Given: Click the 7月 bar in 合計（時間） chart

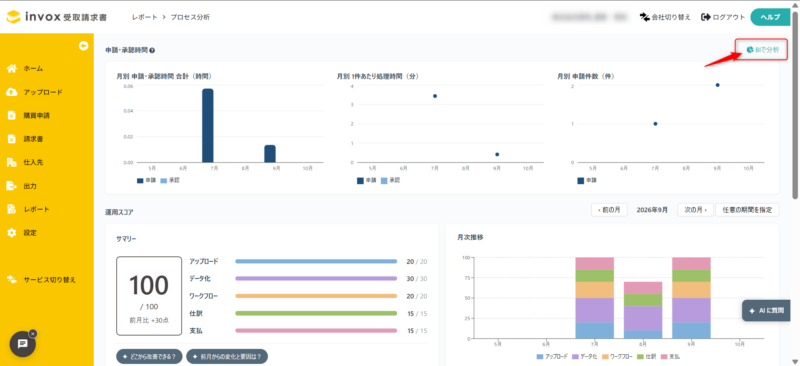Looking at the screenshot, I should coord(208,126).
